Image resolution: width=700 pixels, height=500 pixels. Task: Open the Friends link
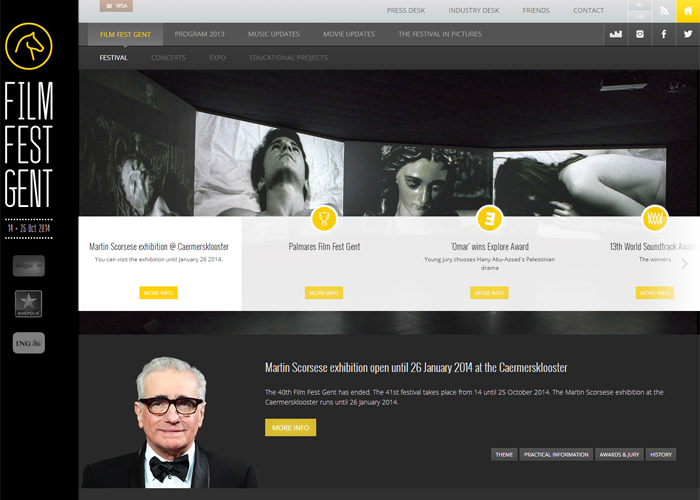coord(536,10)
